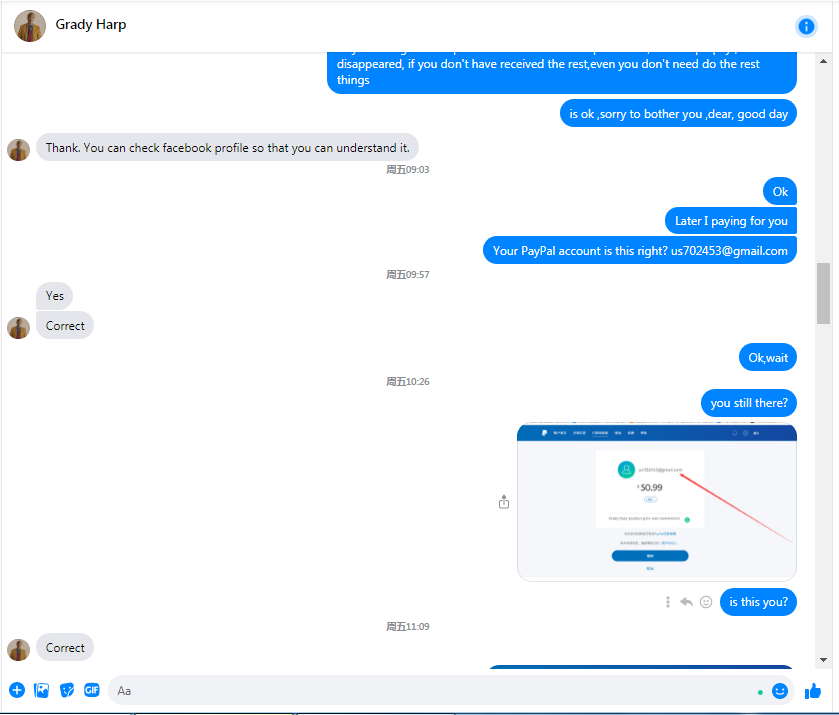Click the scrollbar up arrow

[x=823, y=62]
